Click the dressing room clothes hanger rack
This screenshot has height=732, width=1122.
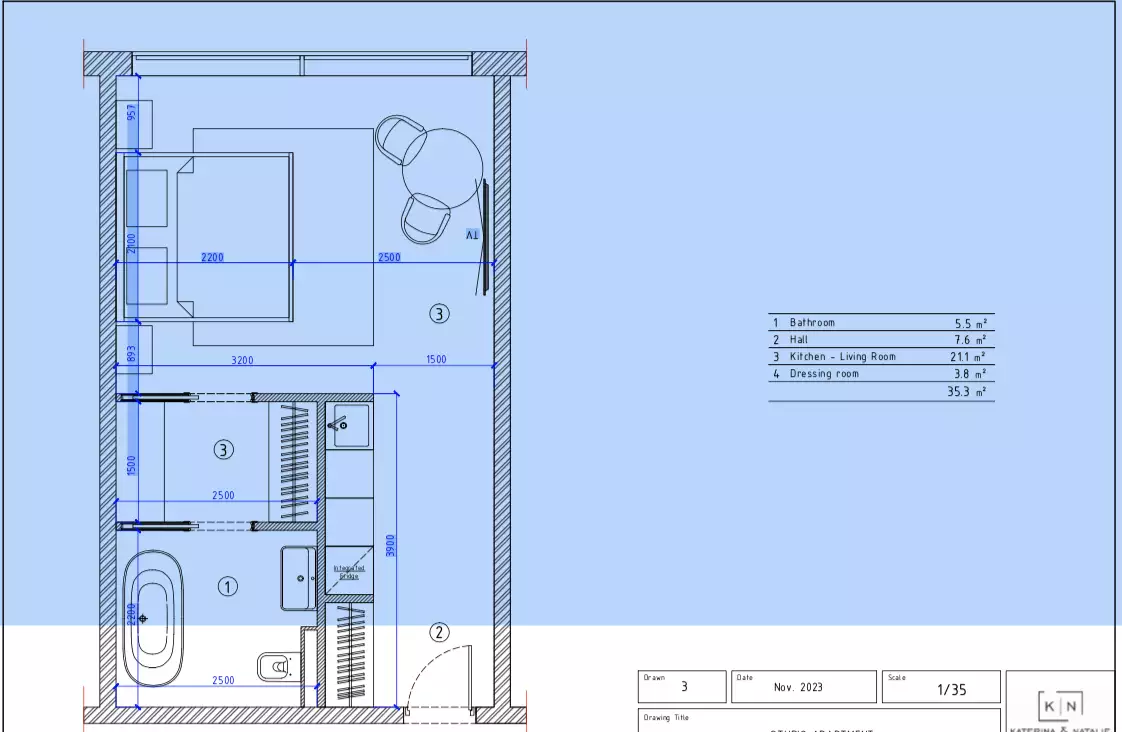coord(293,462)
